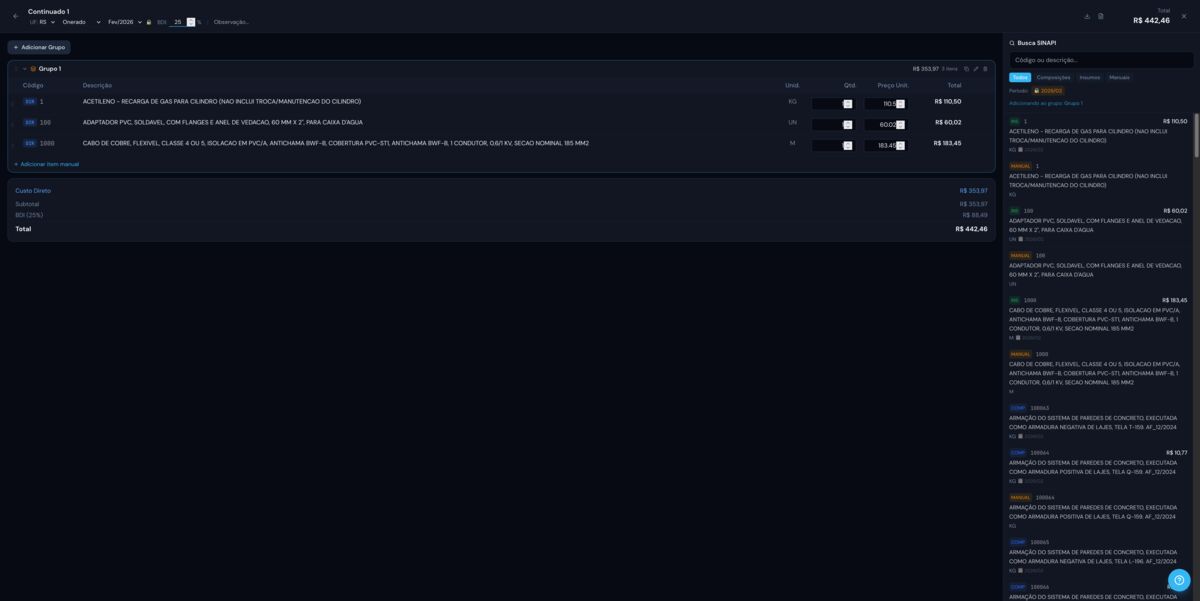Click the Adicionar item manual link

click(47, 164)
